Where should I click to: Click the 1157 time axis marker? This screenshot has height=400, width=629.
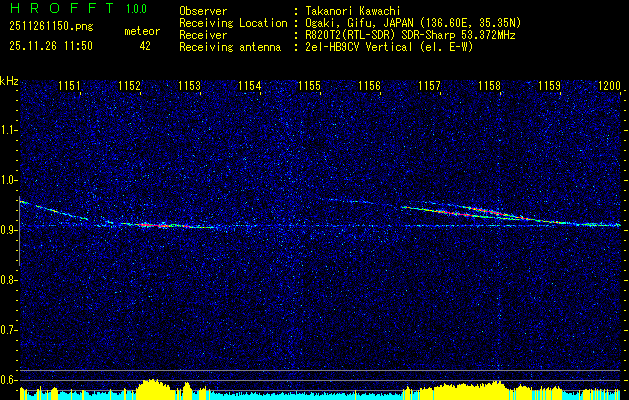(x=429, y=85)
